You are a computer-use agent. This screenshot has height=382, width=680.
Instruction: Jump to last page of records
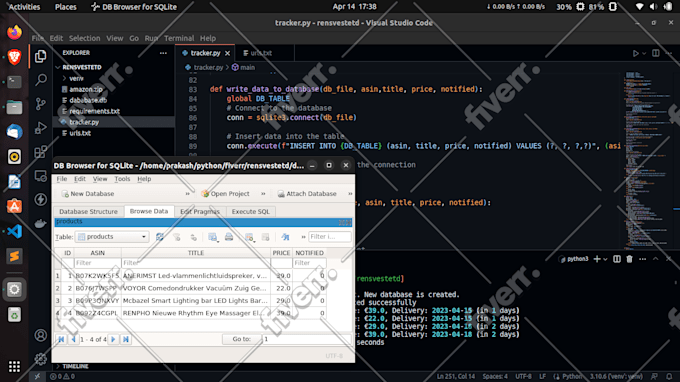(x=126, y=339)
